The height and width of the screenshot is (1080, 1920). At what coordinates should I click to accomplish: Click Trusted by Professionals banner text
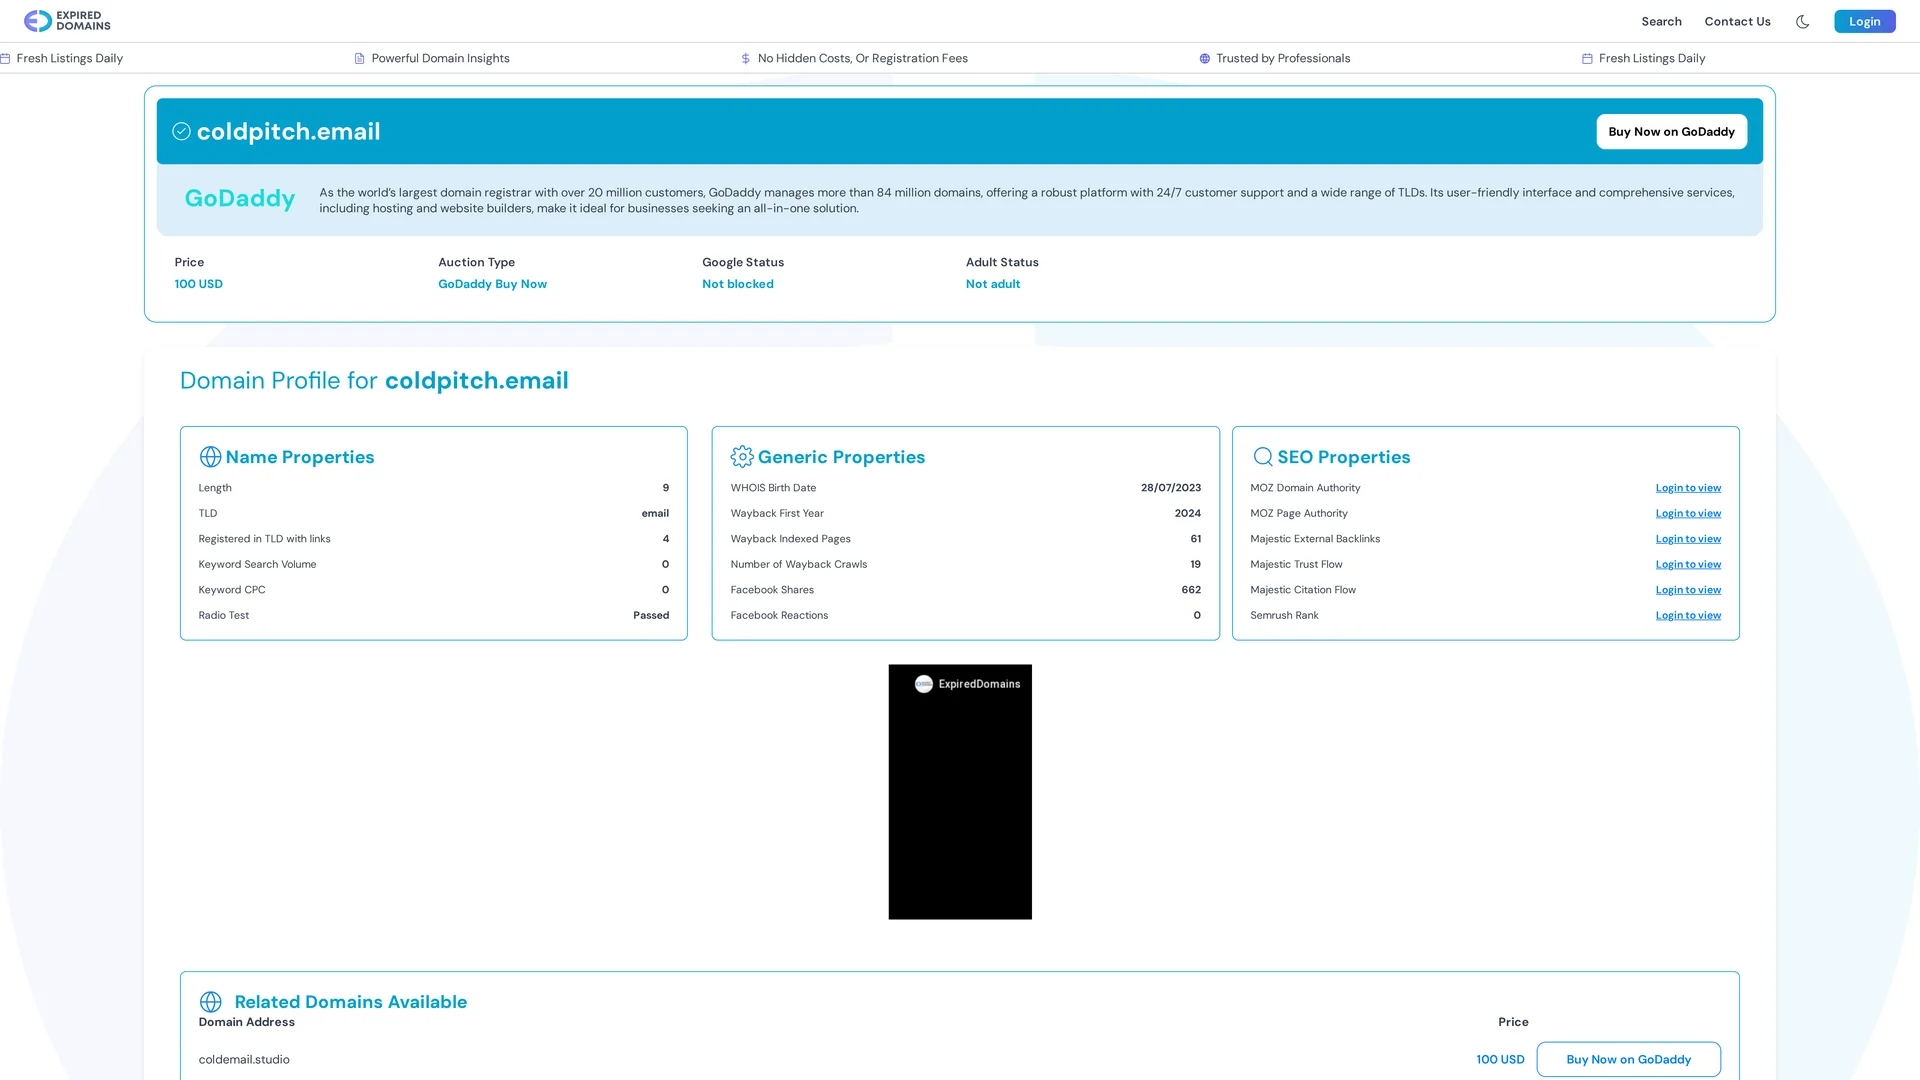[1283, 58]
